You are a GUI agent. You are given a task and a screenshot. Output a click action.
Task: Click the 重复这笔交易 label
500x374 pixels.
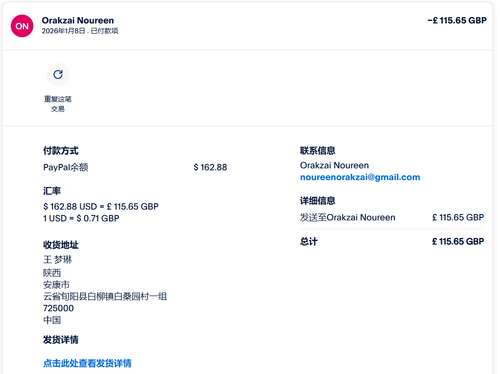[x=58, y=104]
